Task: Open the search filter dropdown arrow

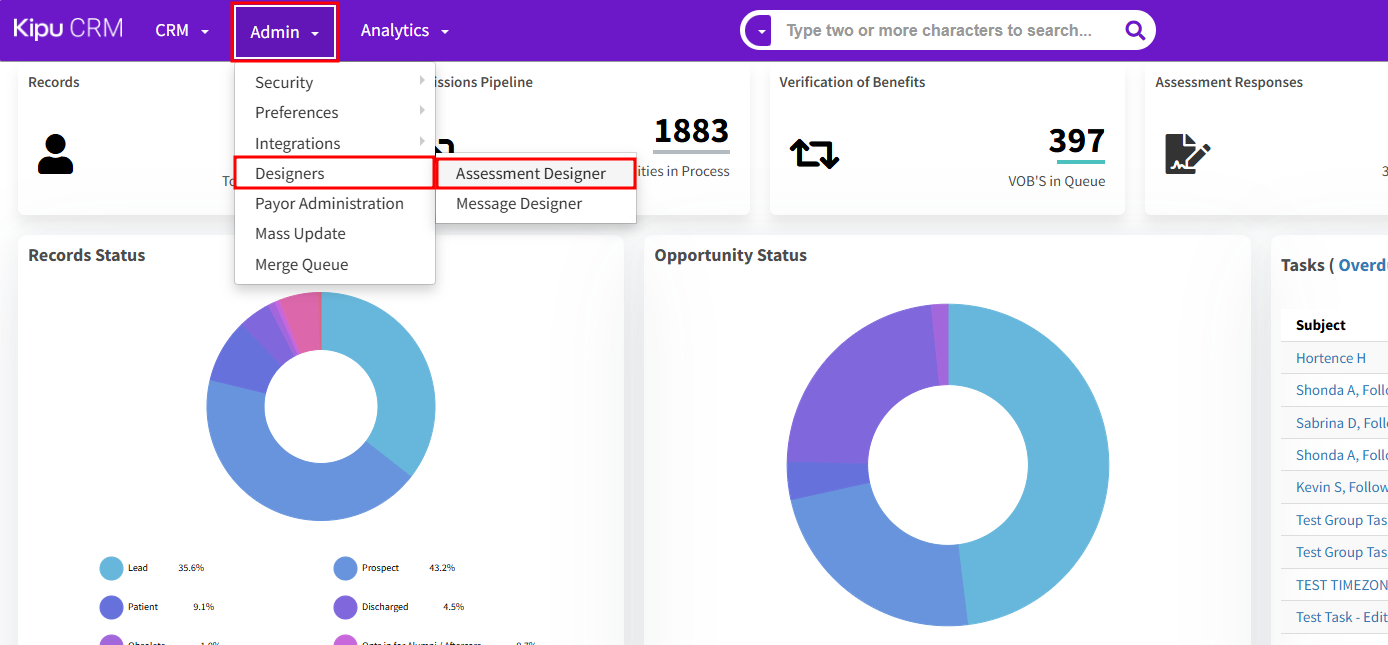Action: pyautogui.click(x=762, y=31)
